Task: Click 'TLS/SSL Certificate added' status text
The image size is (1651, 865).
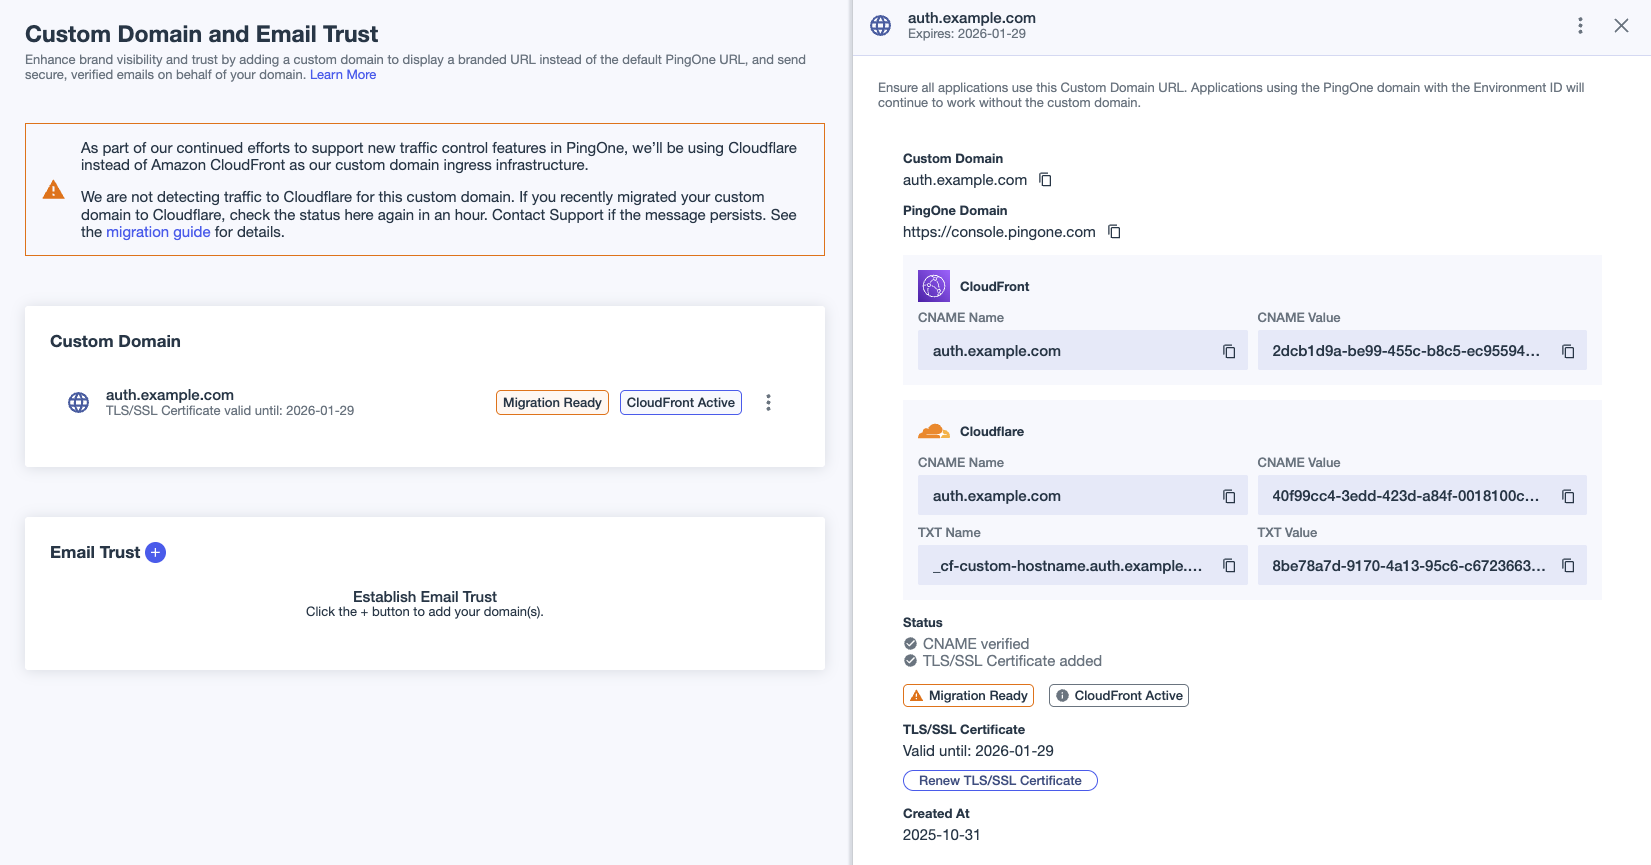Action: pyautogui.click(x=1012, y=661)
